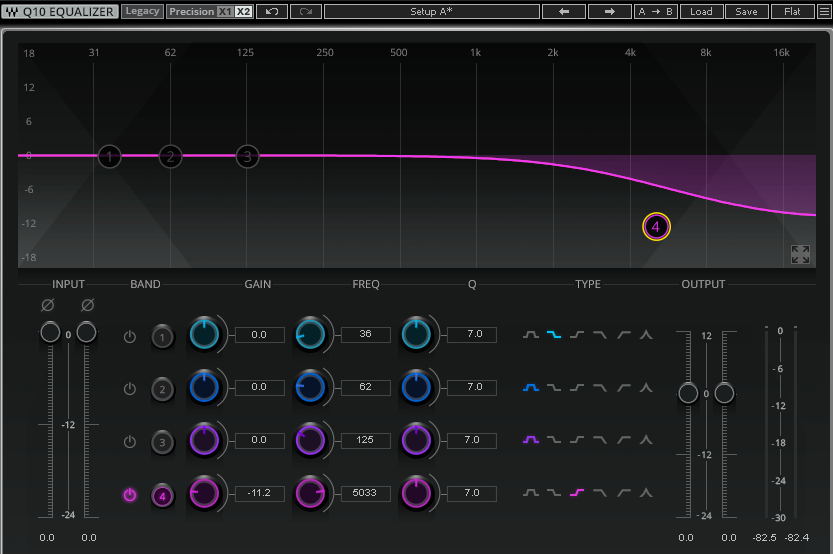
Task: Enable band 2 with its power button
Action: (130, 389)
